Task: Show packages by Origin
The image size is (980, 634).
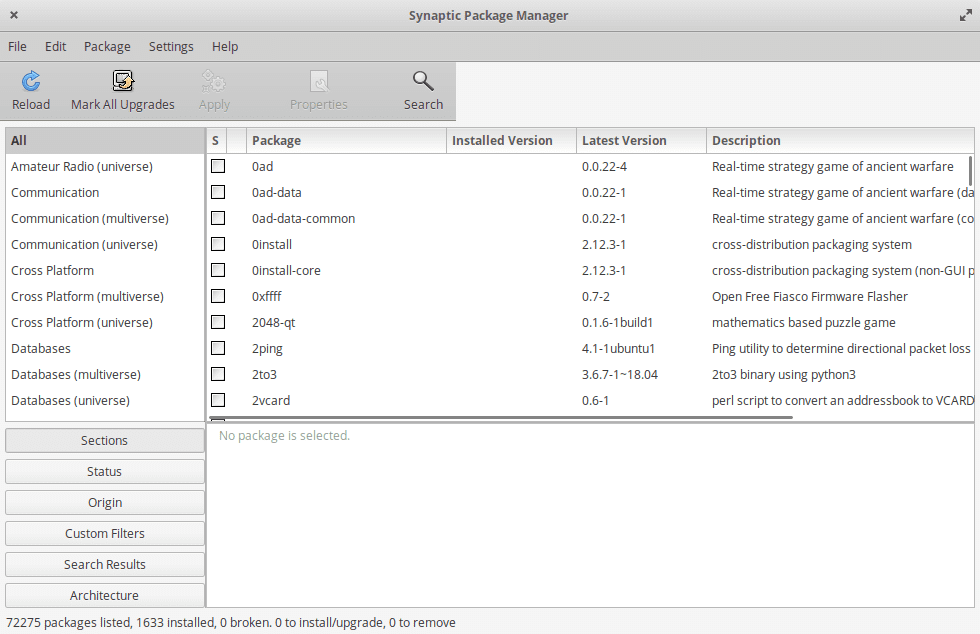Action: click(x=104, y=503)
